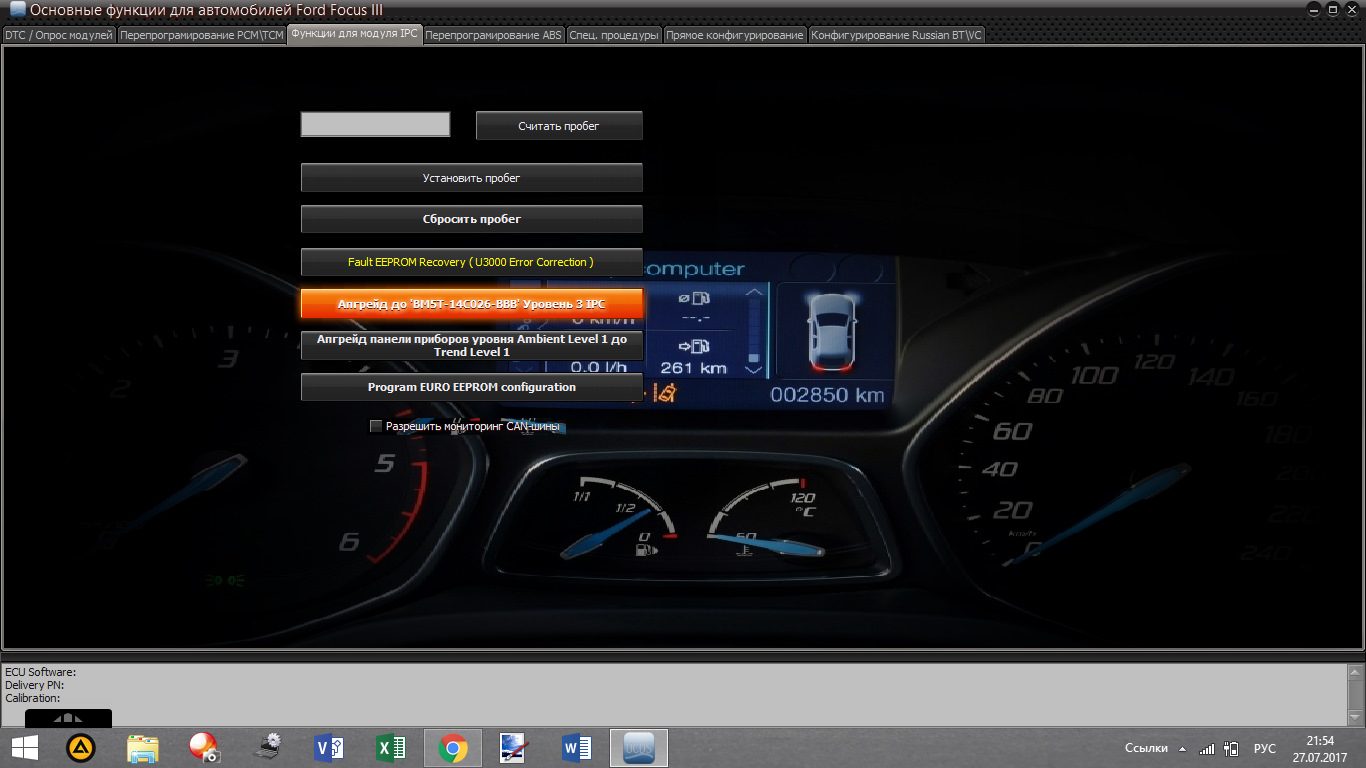Switch to Google Chrome in the taskbar

(x=453, y=748)
